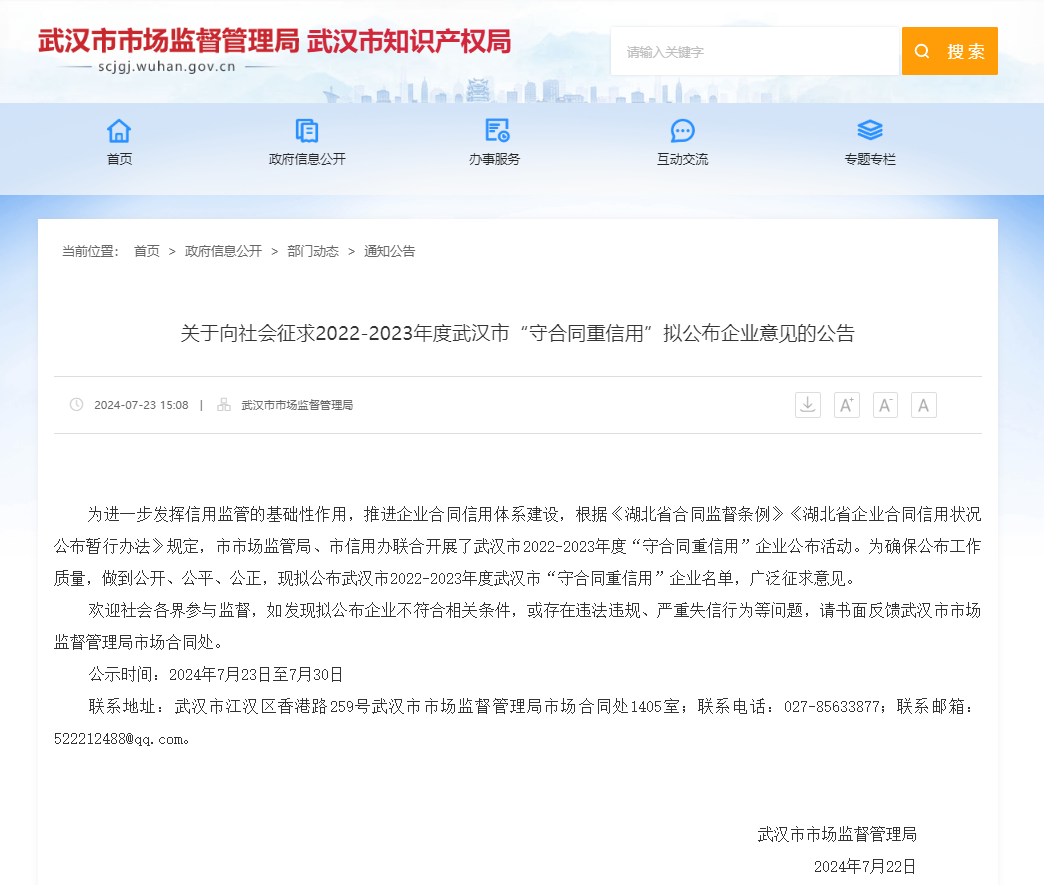Select the 专题专栏 menu label
The image size is (1044, 885).
pos(870,159)
